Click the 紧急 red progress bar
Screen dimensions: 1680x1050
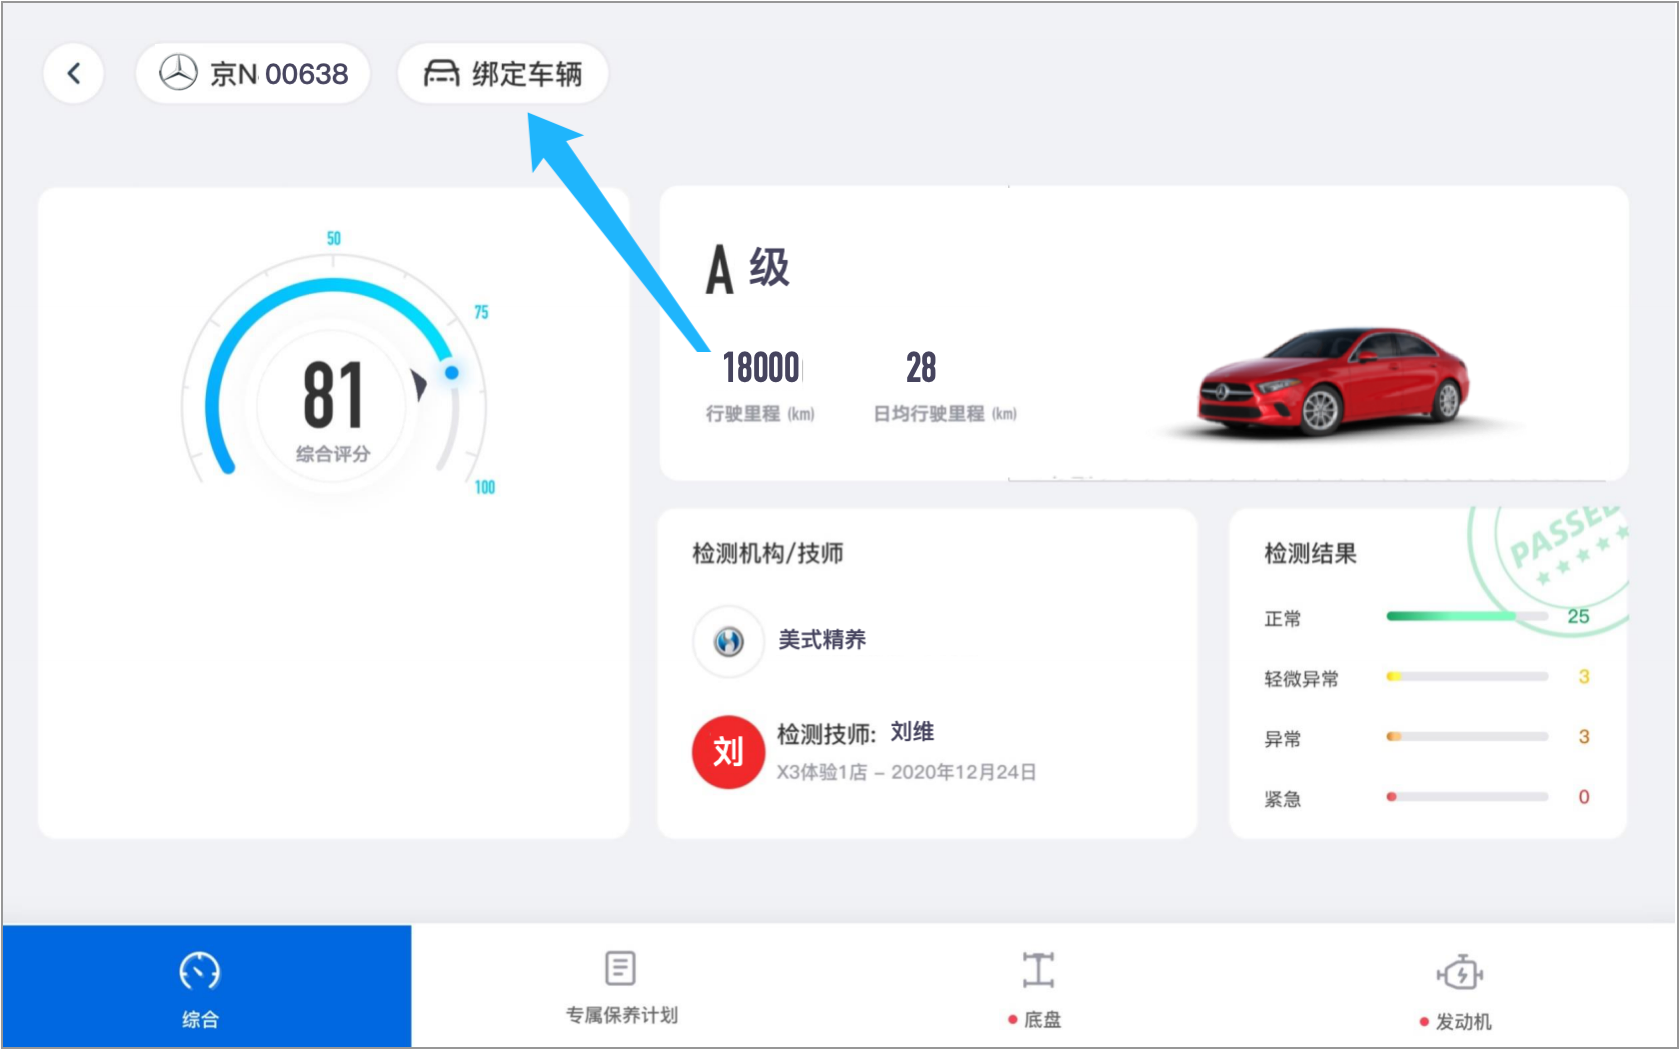[1467, 797]
